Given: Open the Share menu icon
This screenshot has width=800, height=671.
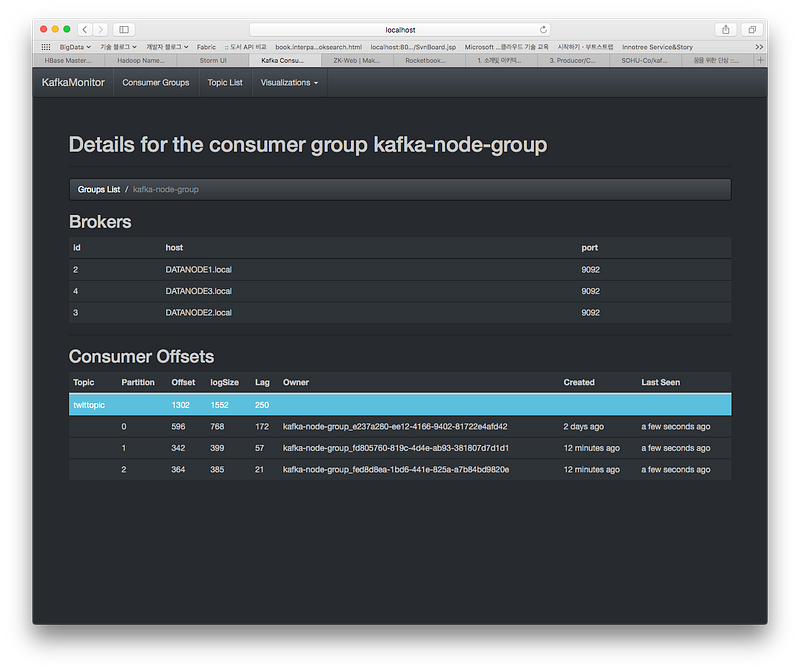Looking at the screenshot, I should (726, 30).
